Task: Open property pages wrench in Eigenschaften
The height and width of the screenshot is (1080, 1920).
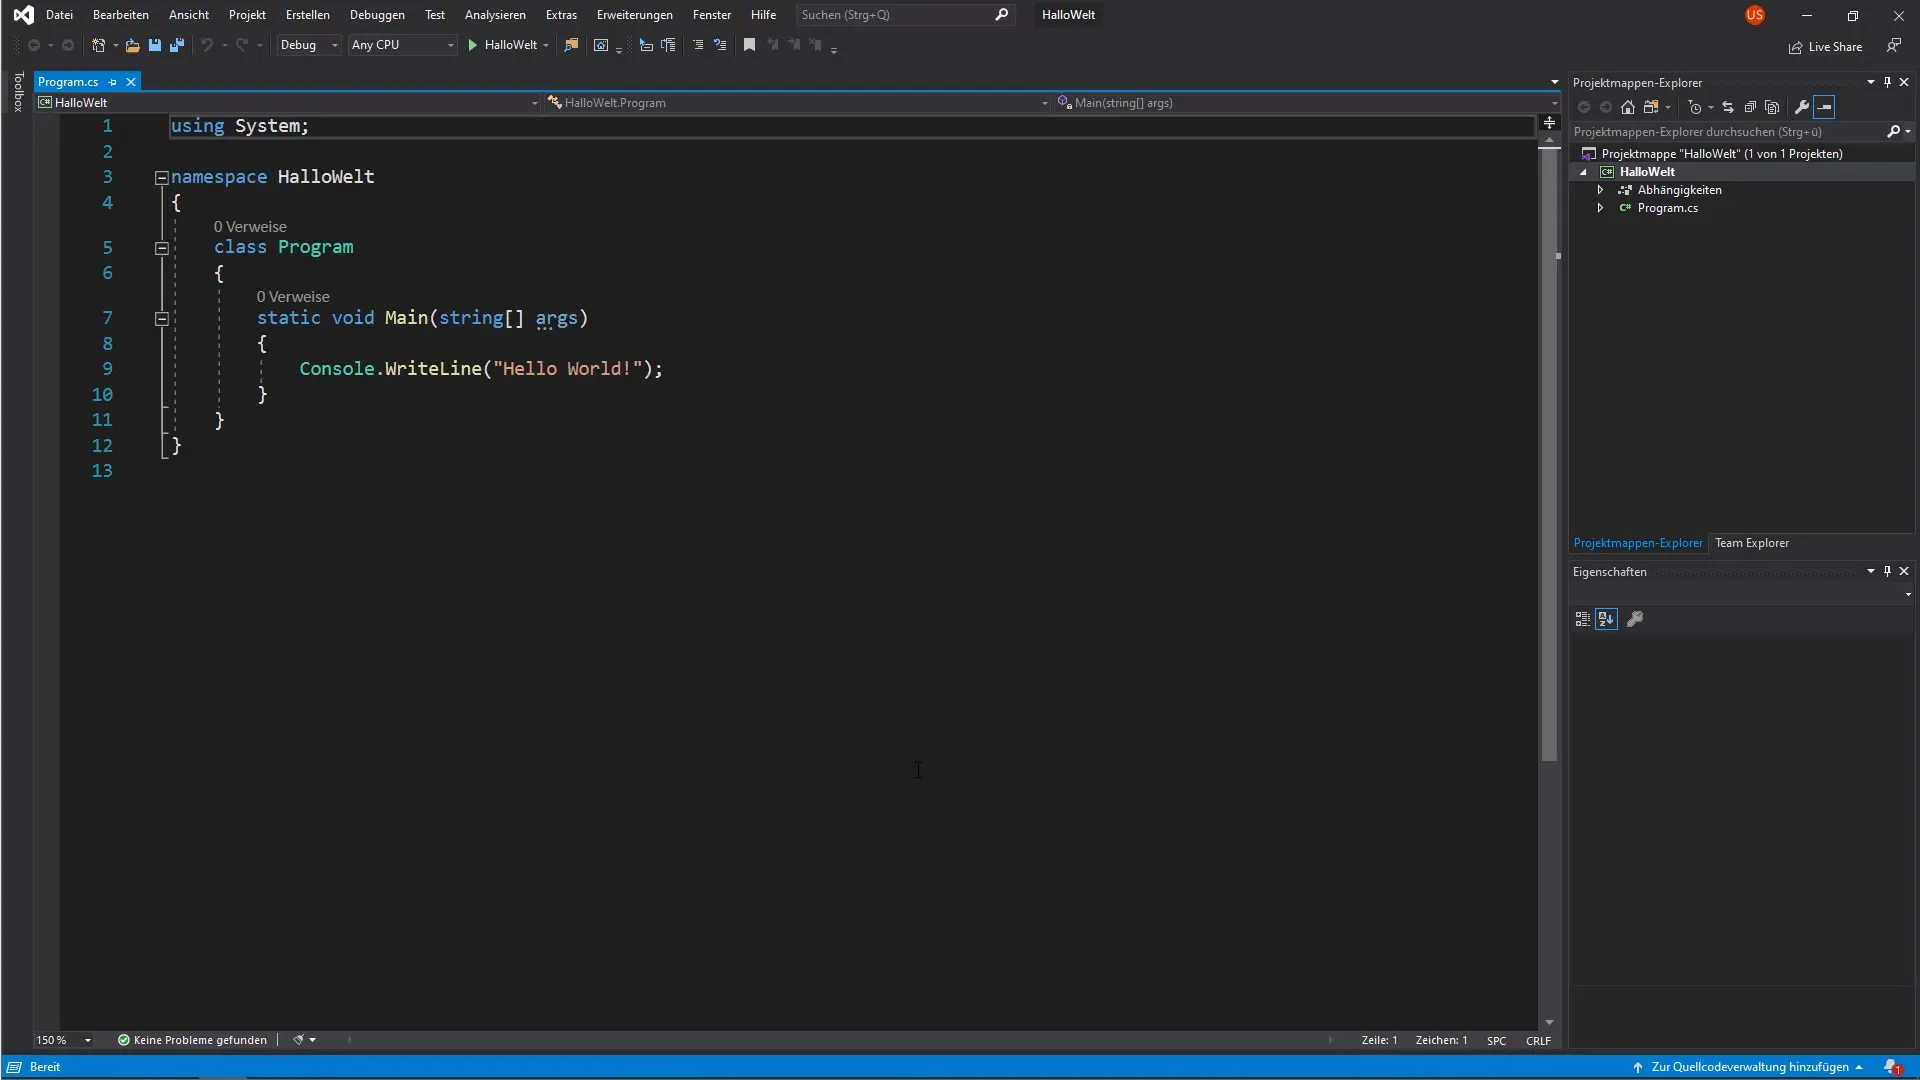Action: [1635, 619]
